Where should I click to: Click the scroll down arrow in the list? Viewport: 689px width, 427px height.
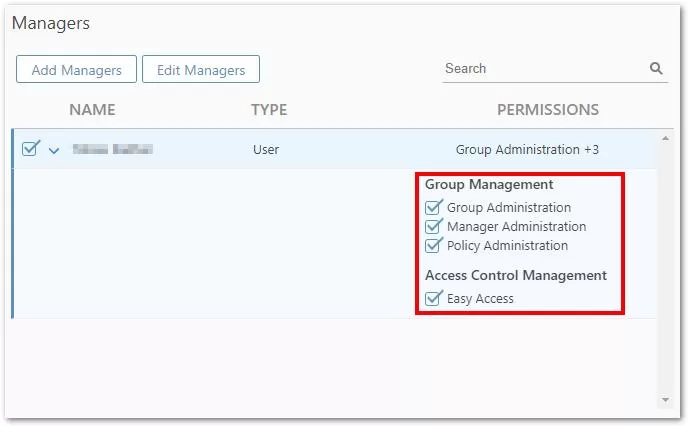click(665, 400)
